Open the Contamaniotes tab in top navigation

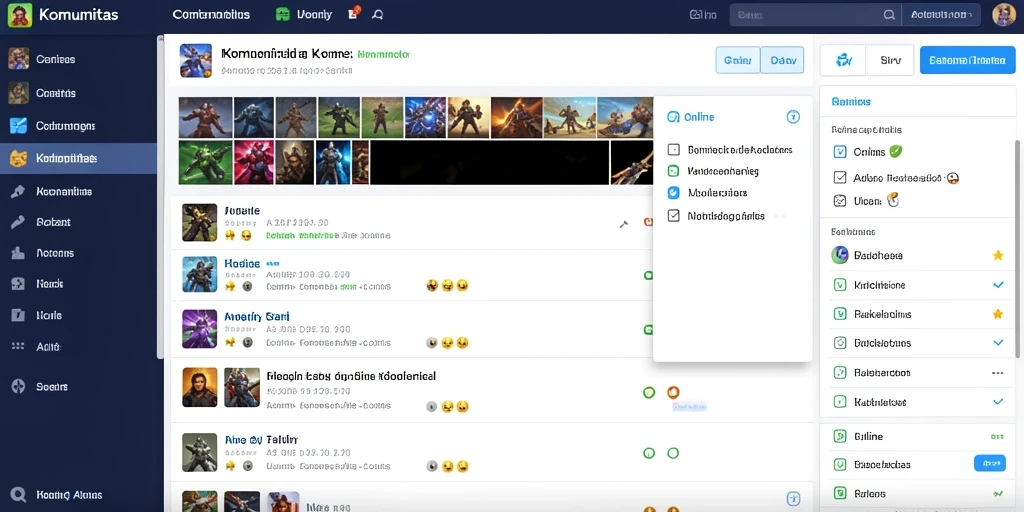[x=212, y=14]
